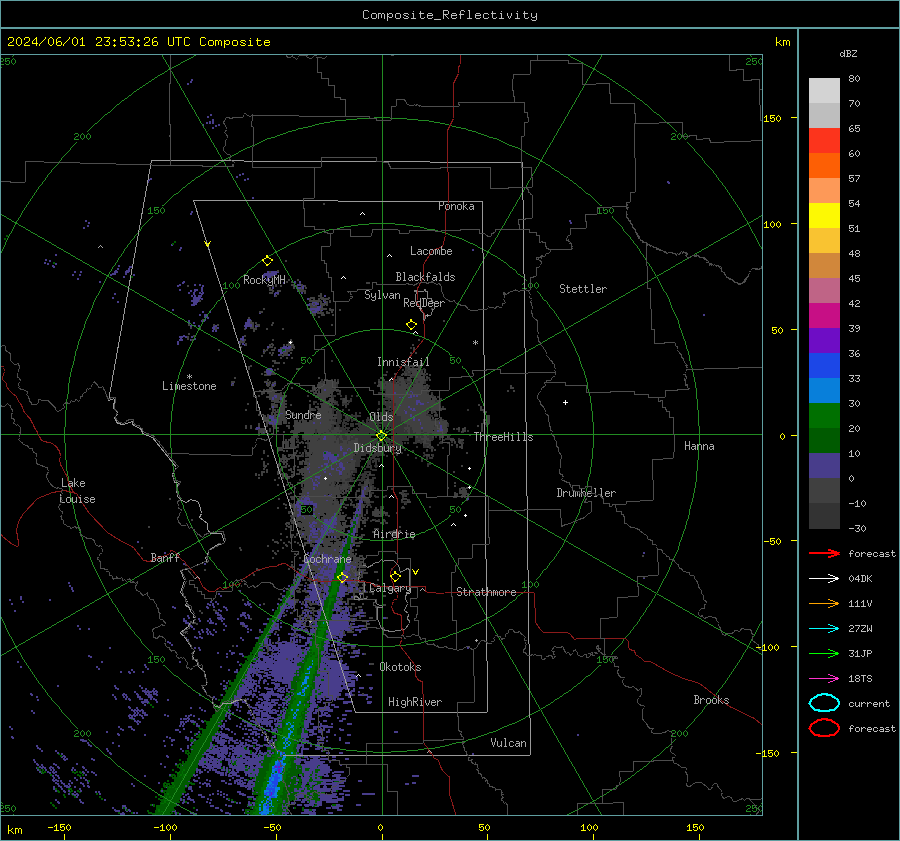
Task: Click the -150 tick label on bottom axis
Action: pos(59,827)
